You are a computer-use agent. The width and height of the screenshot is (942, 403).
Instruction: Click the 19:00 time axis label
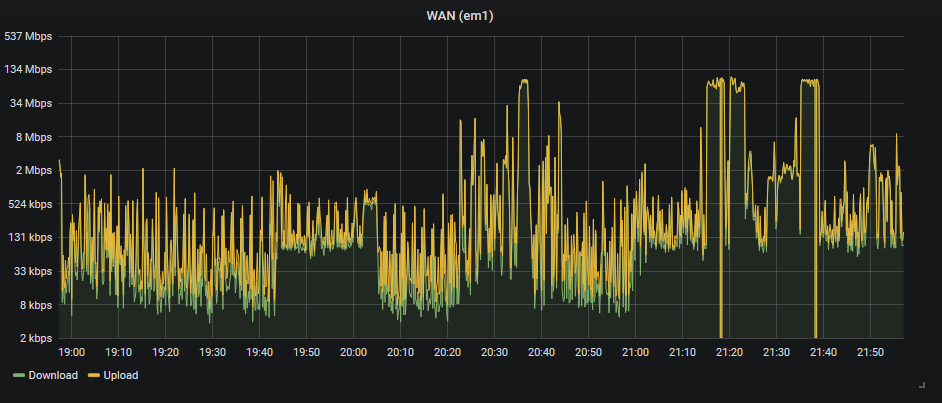click(71, 353)
